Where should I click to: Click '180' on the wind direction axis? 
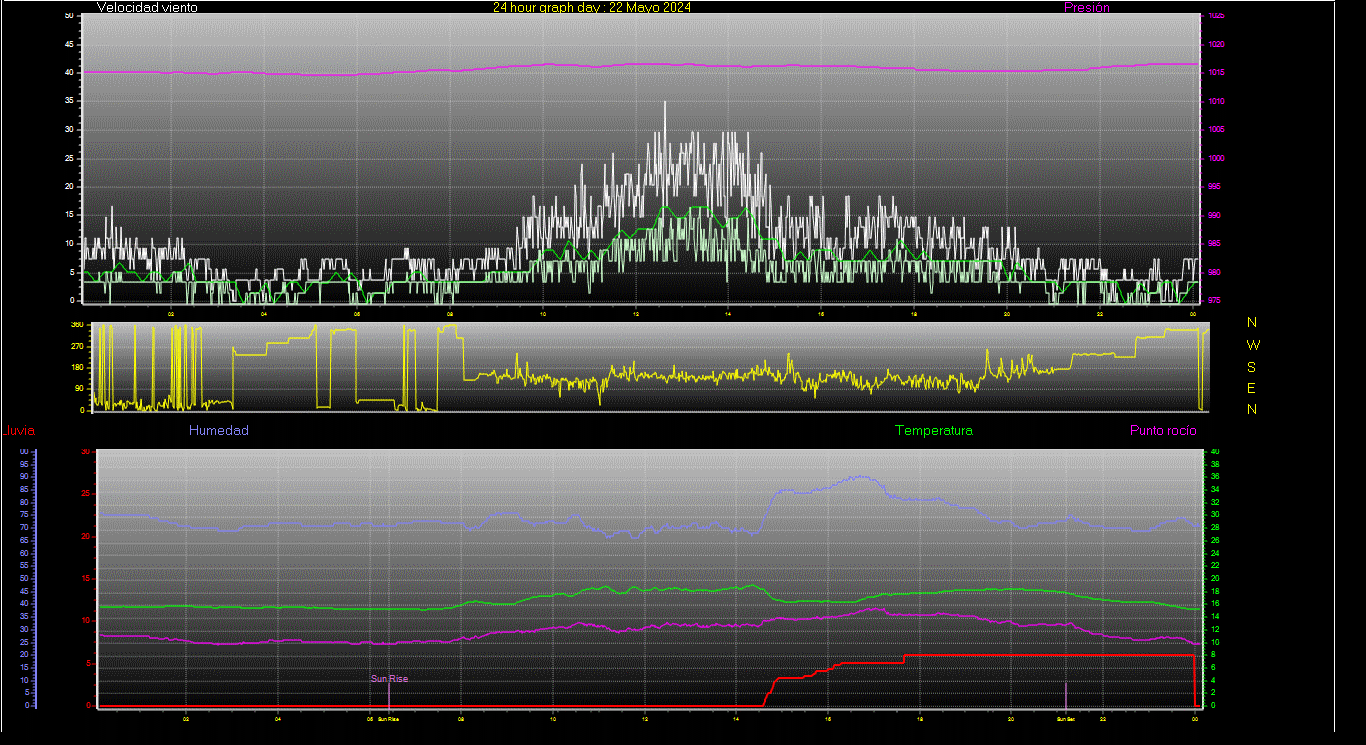tap(77, 367)
